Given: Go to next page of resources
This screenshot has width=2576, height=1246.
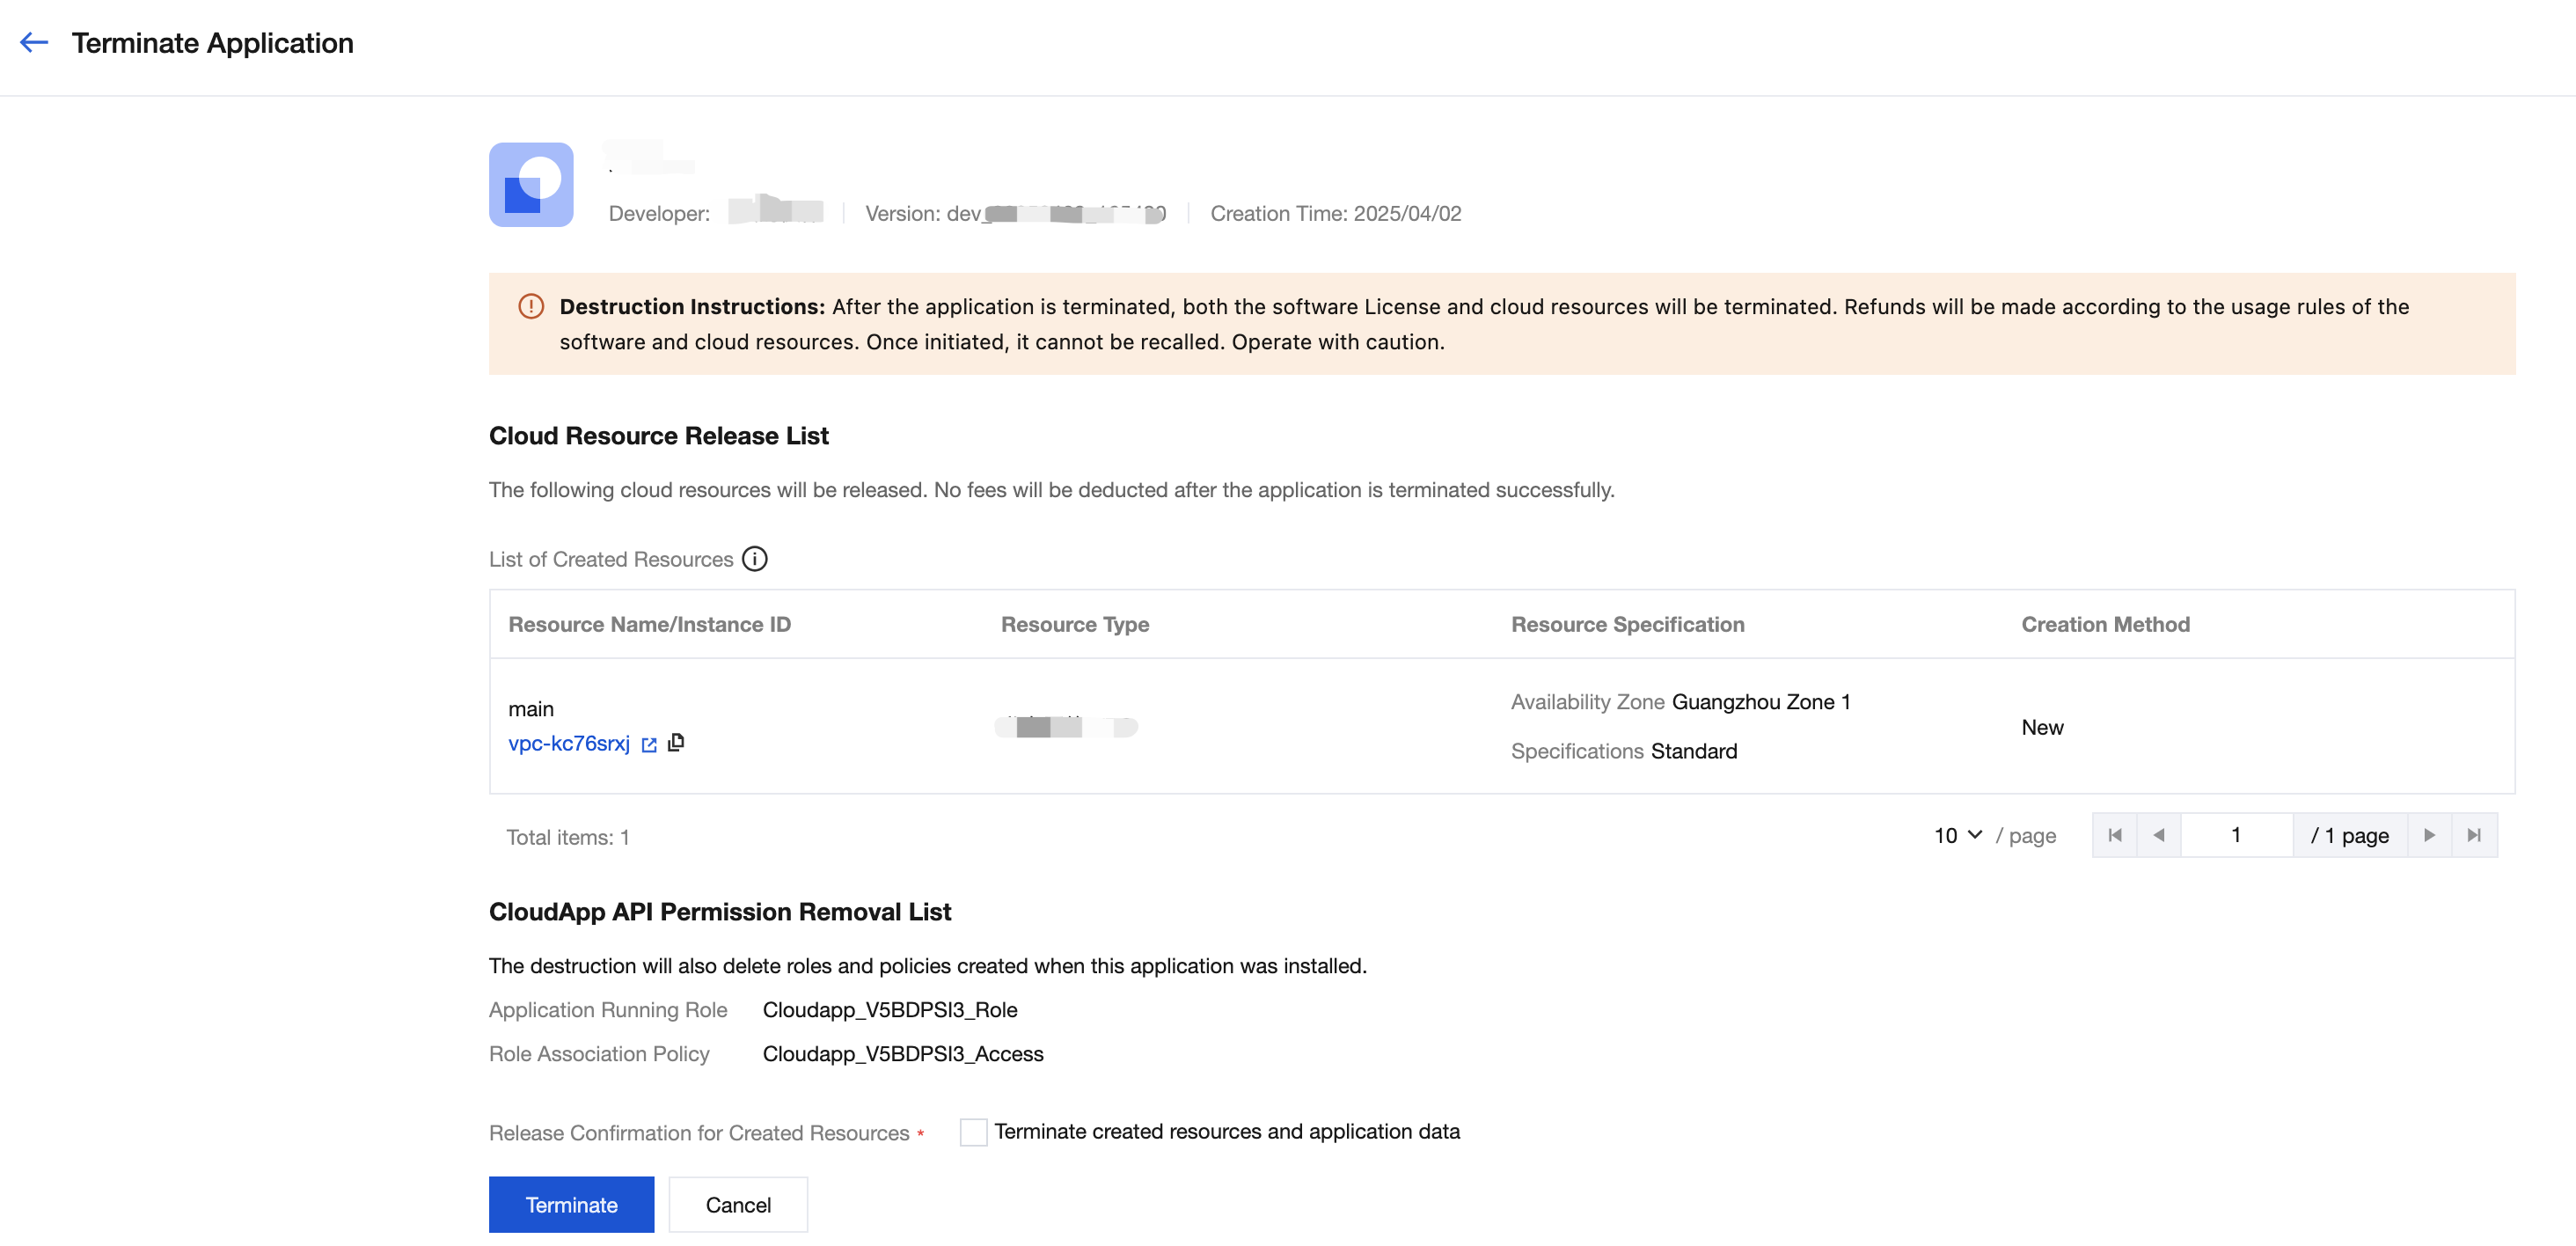Looking at the screenshot, I should click(2429, 836).
